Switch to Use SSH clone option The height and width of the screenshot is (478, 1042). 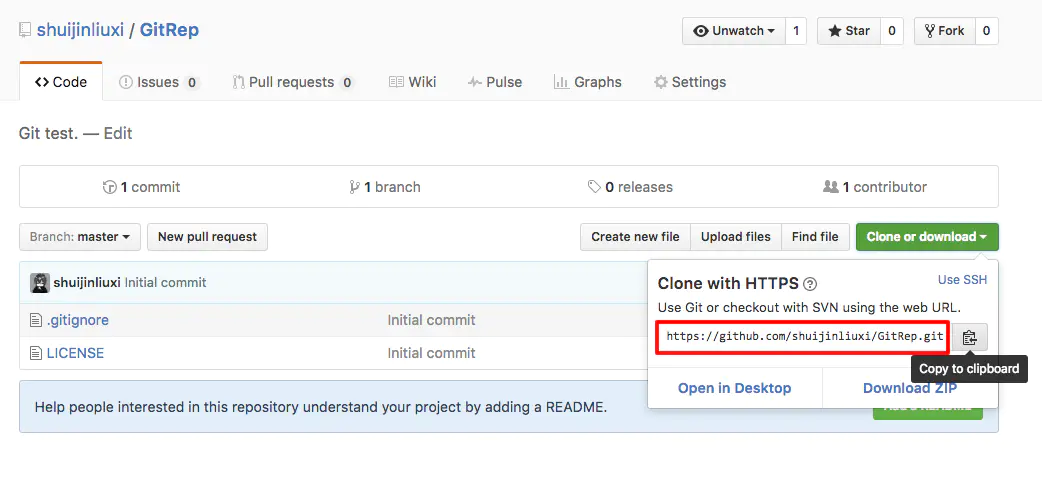pyautogui.click(x=962, y=280)
